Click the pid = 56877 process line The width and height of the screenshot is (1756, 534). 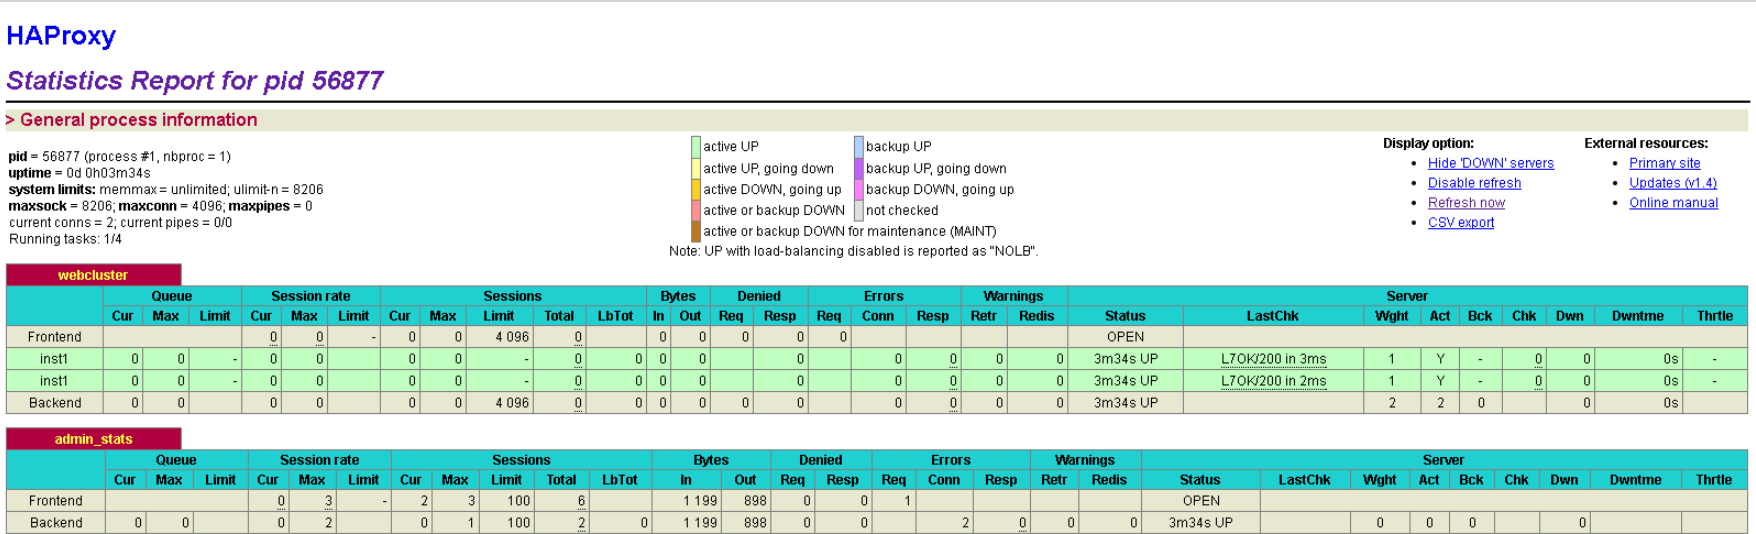pyautogui.click(x=119, y=157)
